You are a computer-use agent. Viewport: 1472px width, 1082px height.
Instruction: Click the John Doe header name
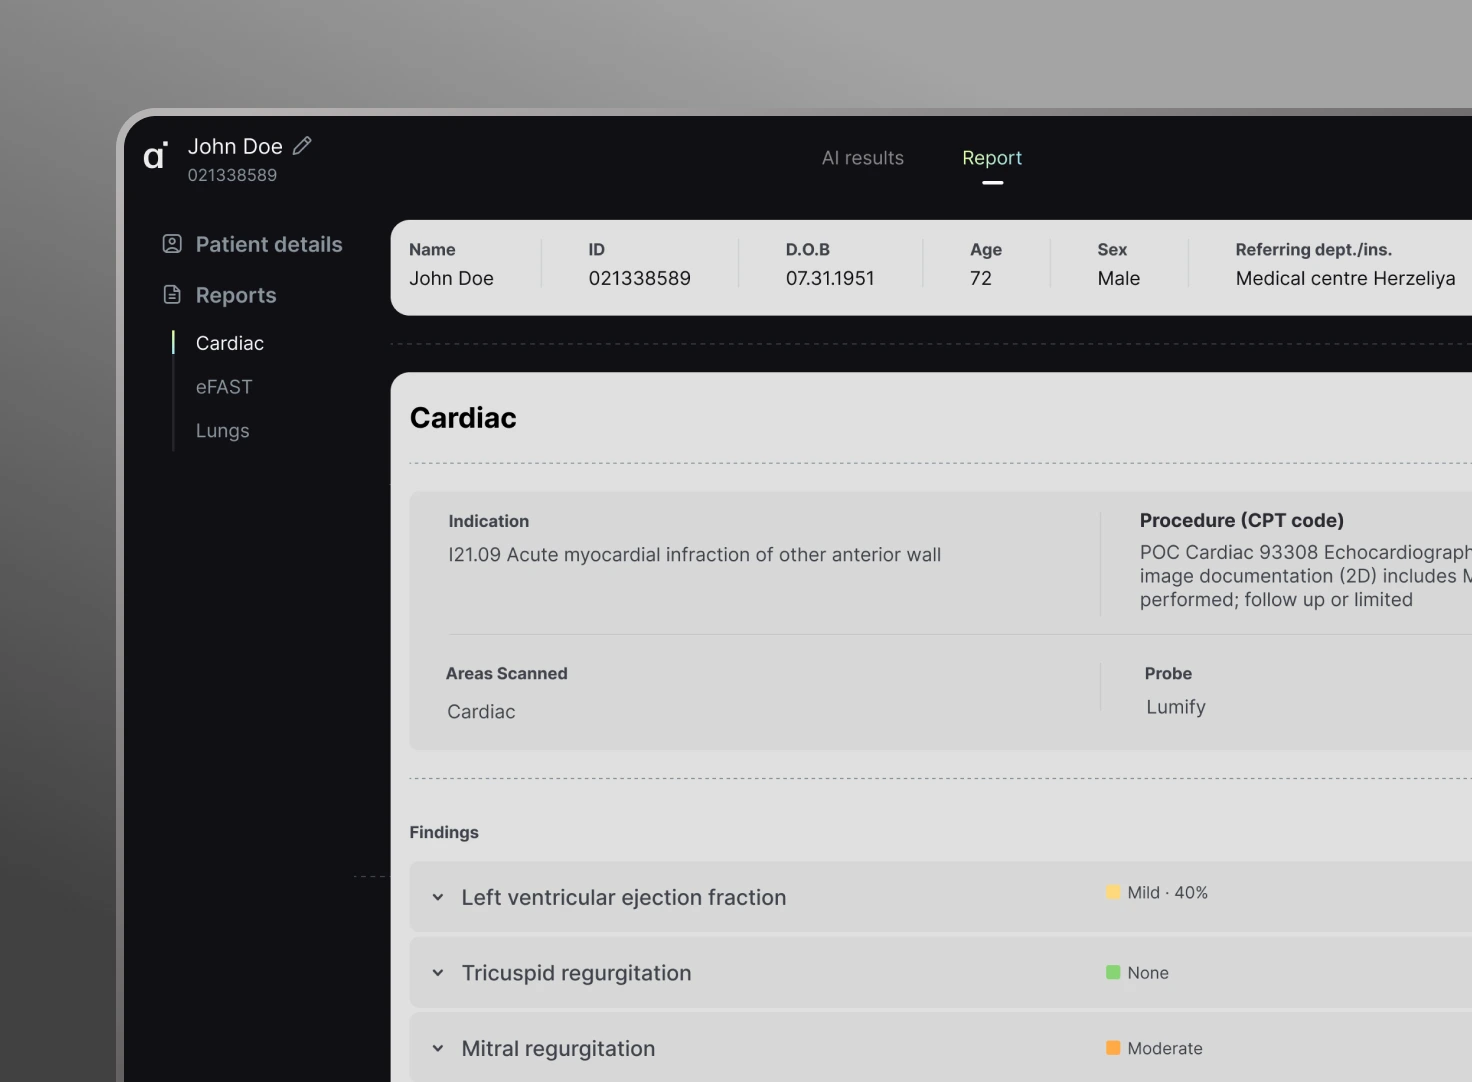[x=235, y=146]
